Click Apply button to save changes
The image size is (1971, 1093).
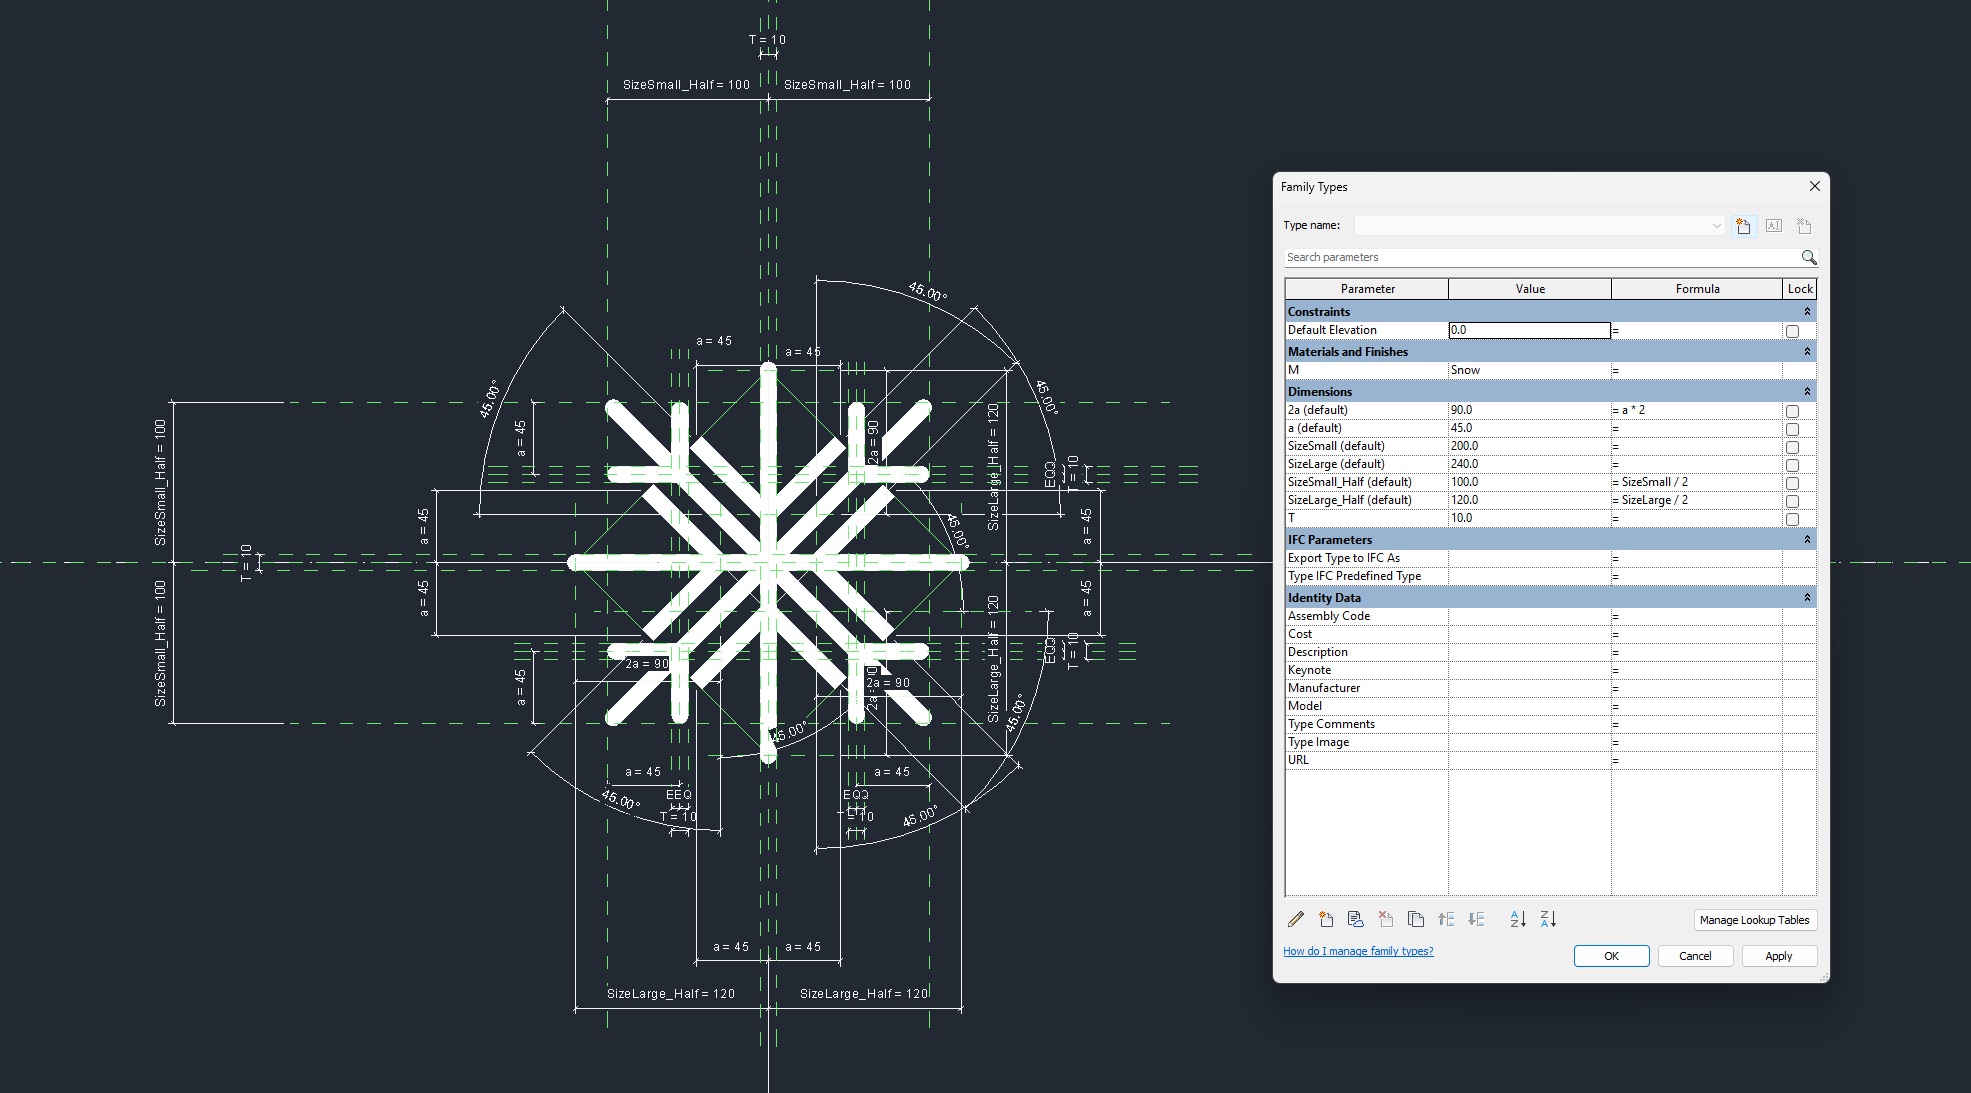pos(1777,954)
